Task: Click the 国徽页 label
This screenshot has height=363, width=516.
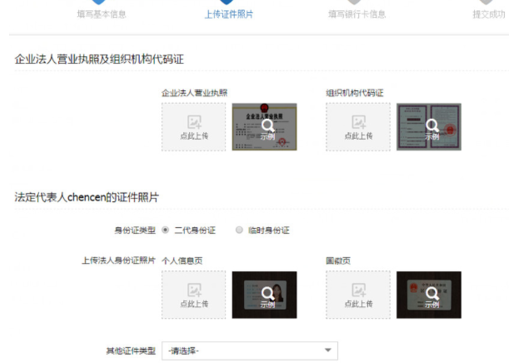Action: [x=338, y=261]
